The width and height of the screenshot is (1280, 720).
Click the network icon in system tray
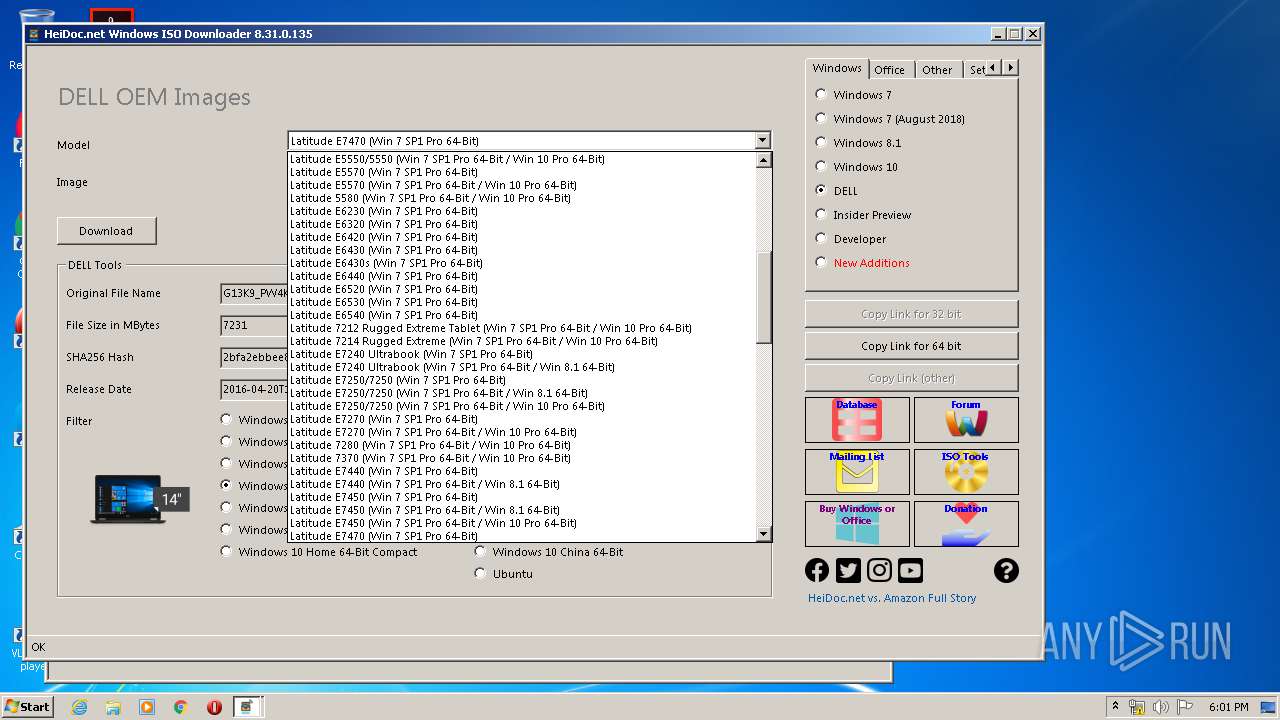coord(1137,707)
